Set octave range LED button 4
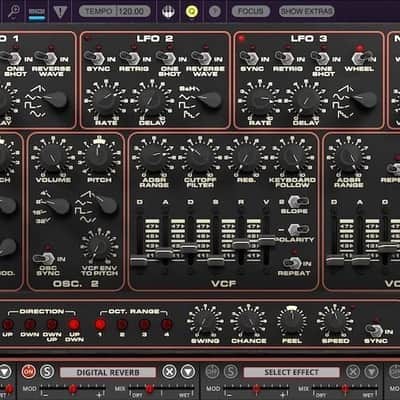Screen dimensions: 400x400 coord(166,324)
